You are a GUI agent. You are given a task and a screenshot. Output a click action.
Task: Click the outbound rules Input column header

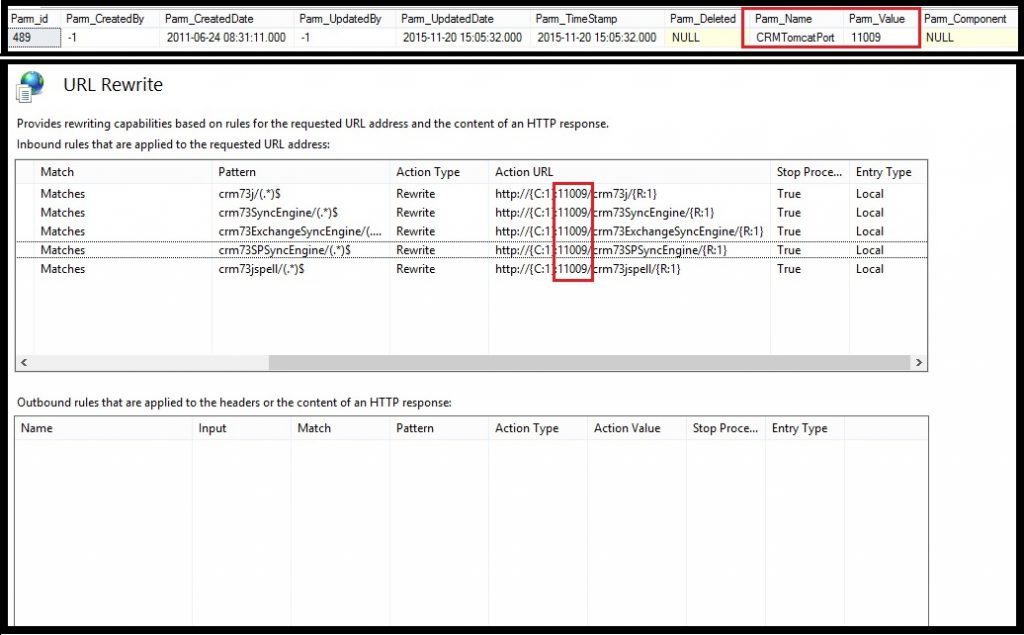coord(212,428)
